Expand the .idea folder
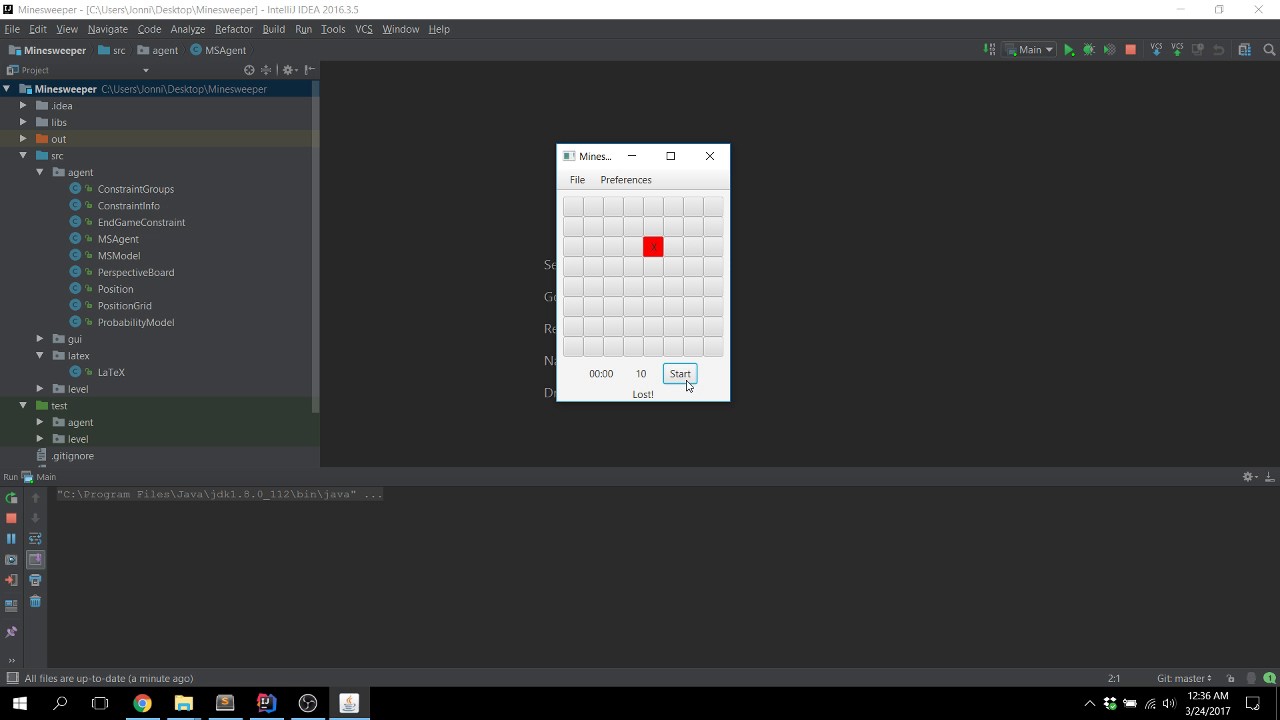 tap(23, 105)
